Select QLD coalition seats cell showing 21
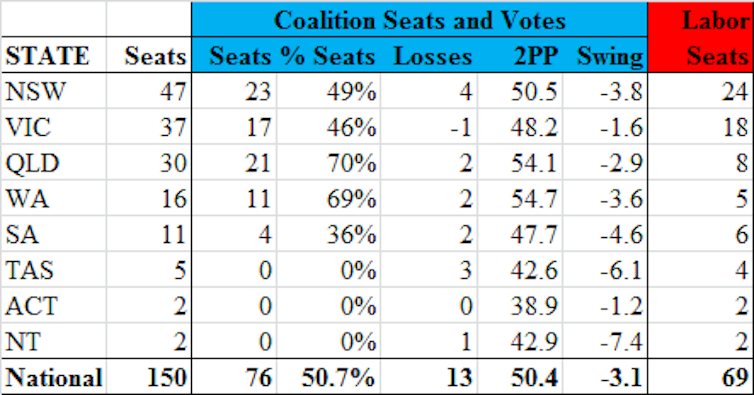Screen dimensions: 754x395 coord(257,163)
